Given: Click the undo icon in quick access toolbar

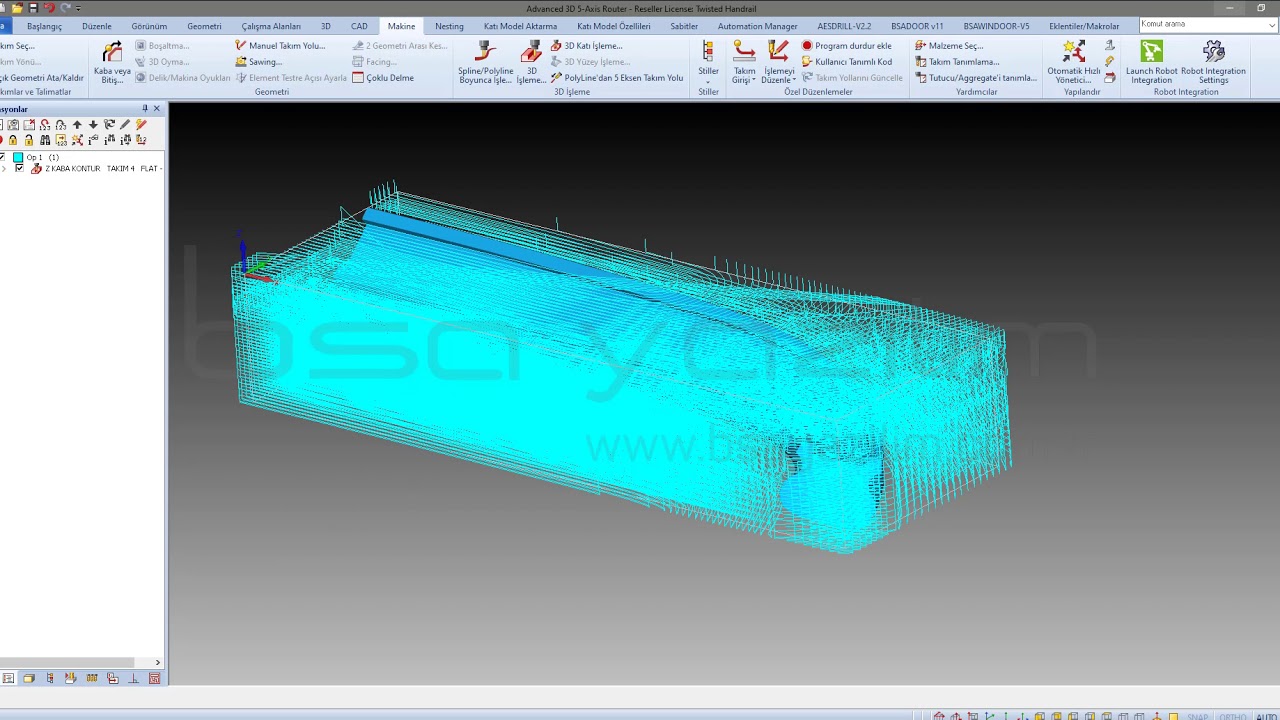Looking at the screenshot, I should [x=49, y=8].
